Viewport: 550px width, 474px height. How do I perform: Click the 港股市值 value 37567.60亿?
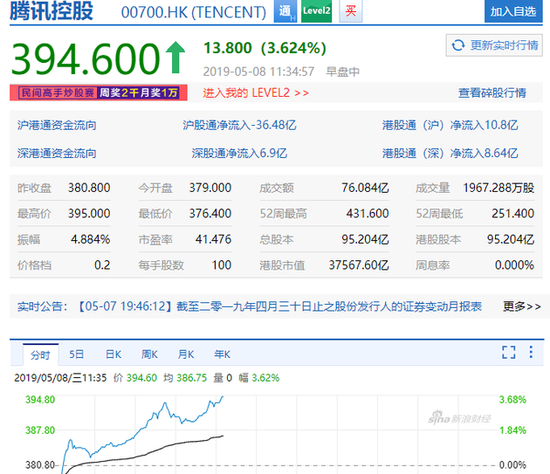(359, 265)
